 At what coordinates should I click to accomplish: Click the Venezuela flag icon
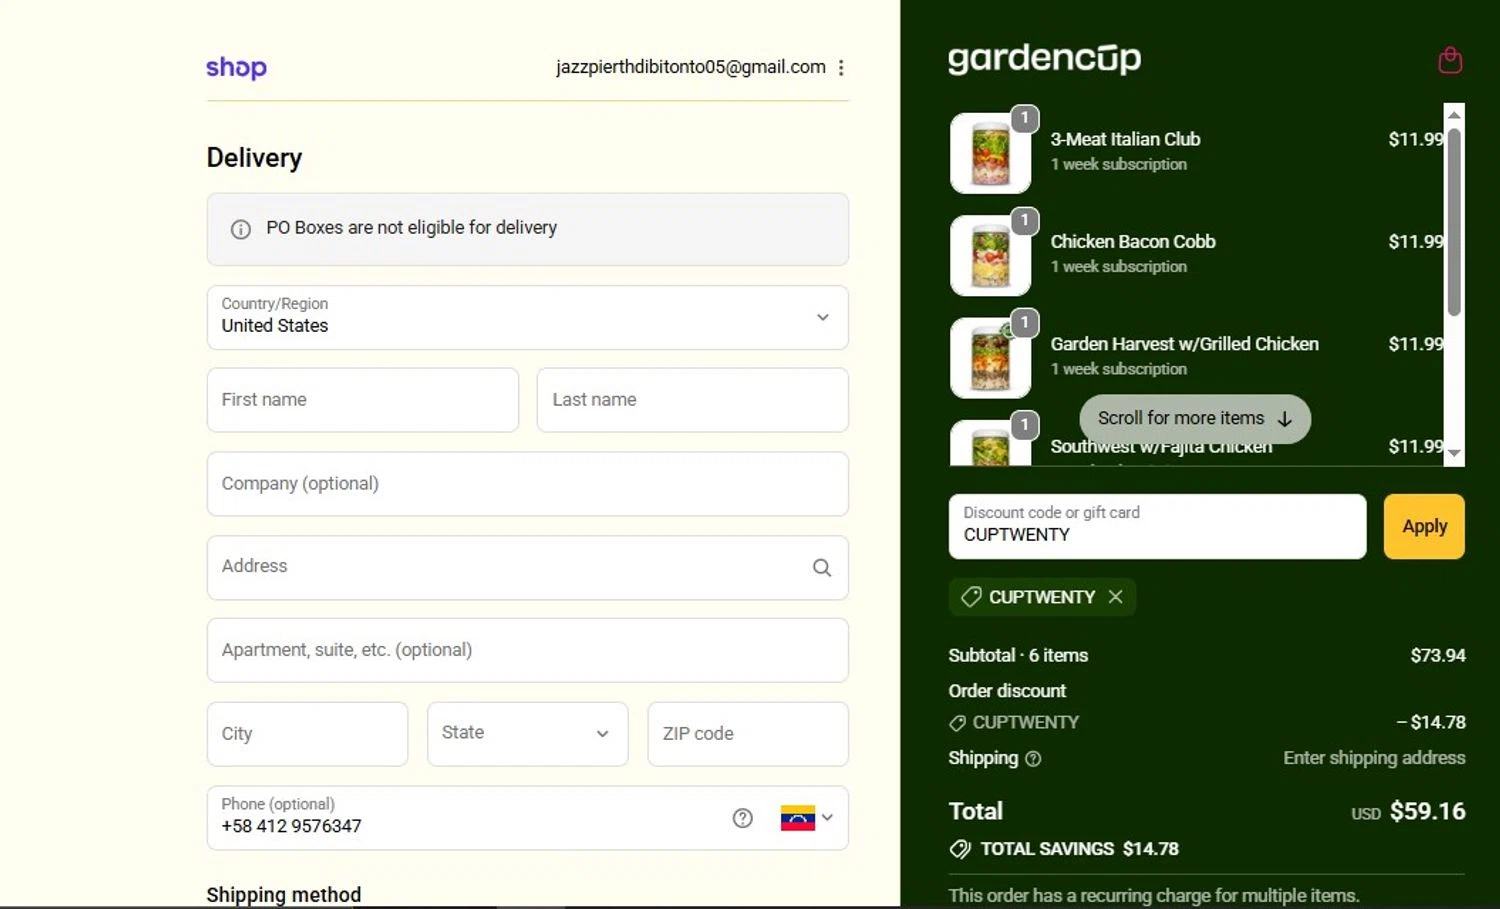[x=797, y=818]
